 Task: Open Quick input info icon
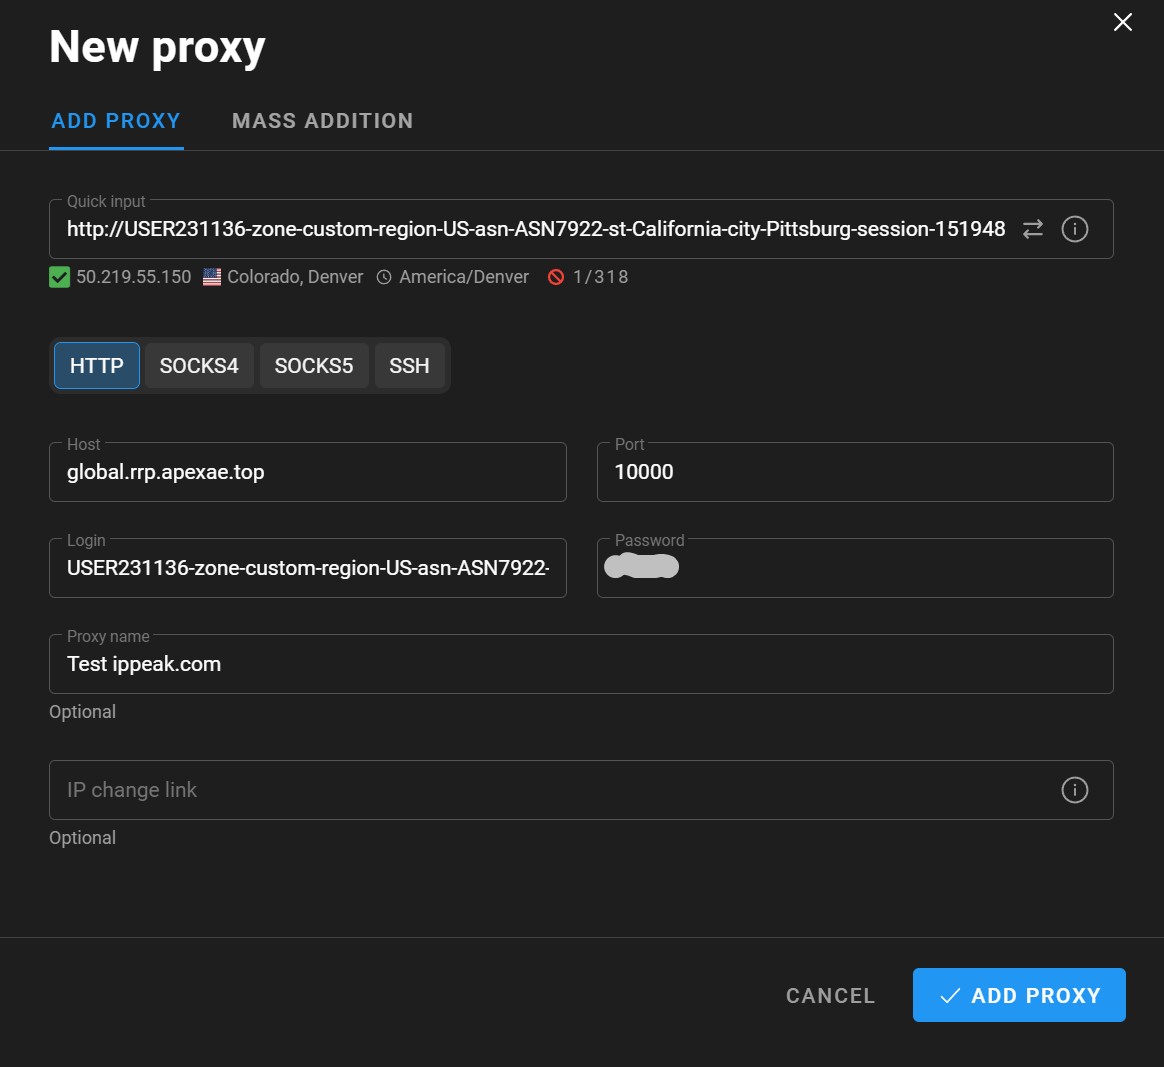[x=1074, y=229]
